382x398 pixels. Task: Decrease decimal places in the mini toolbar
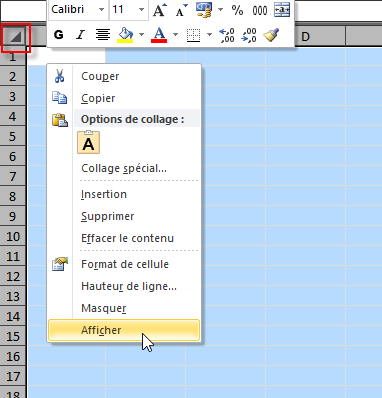click(249, 35)
